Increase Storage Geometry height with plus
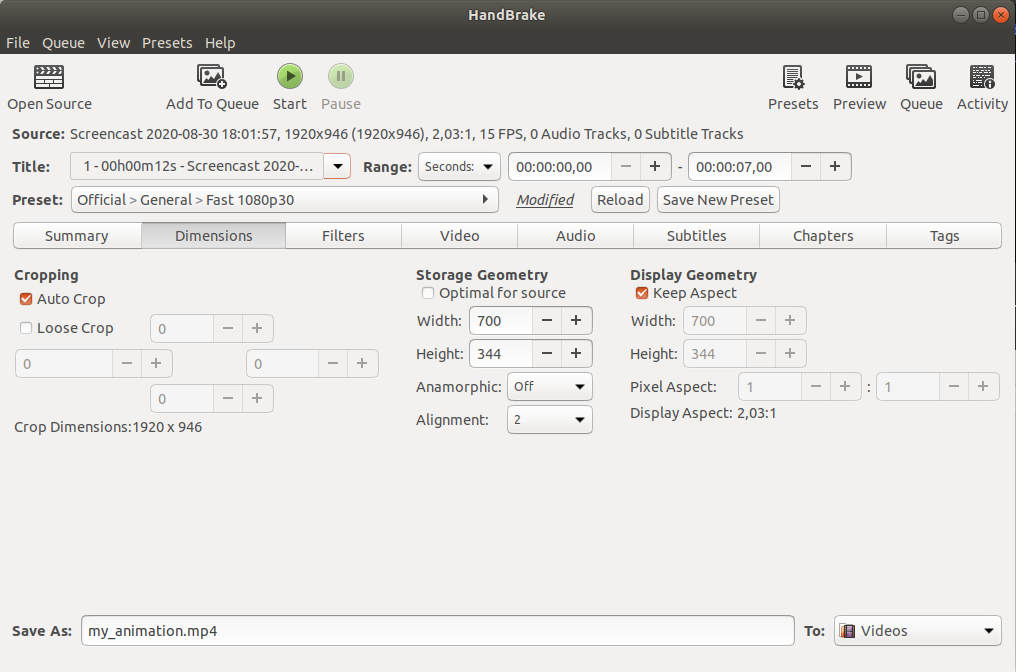 click(576, 354)
